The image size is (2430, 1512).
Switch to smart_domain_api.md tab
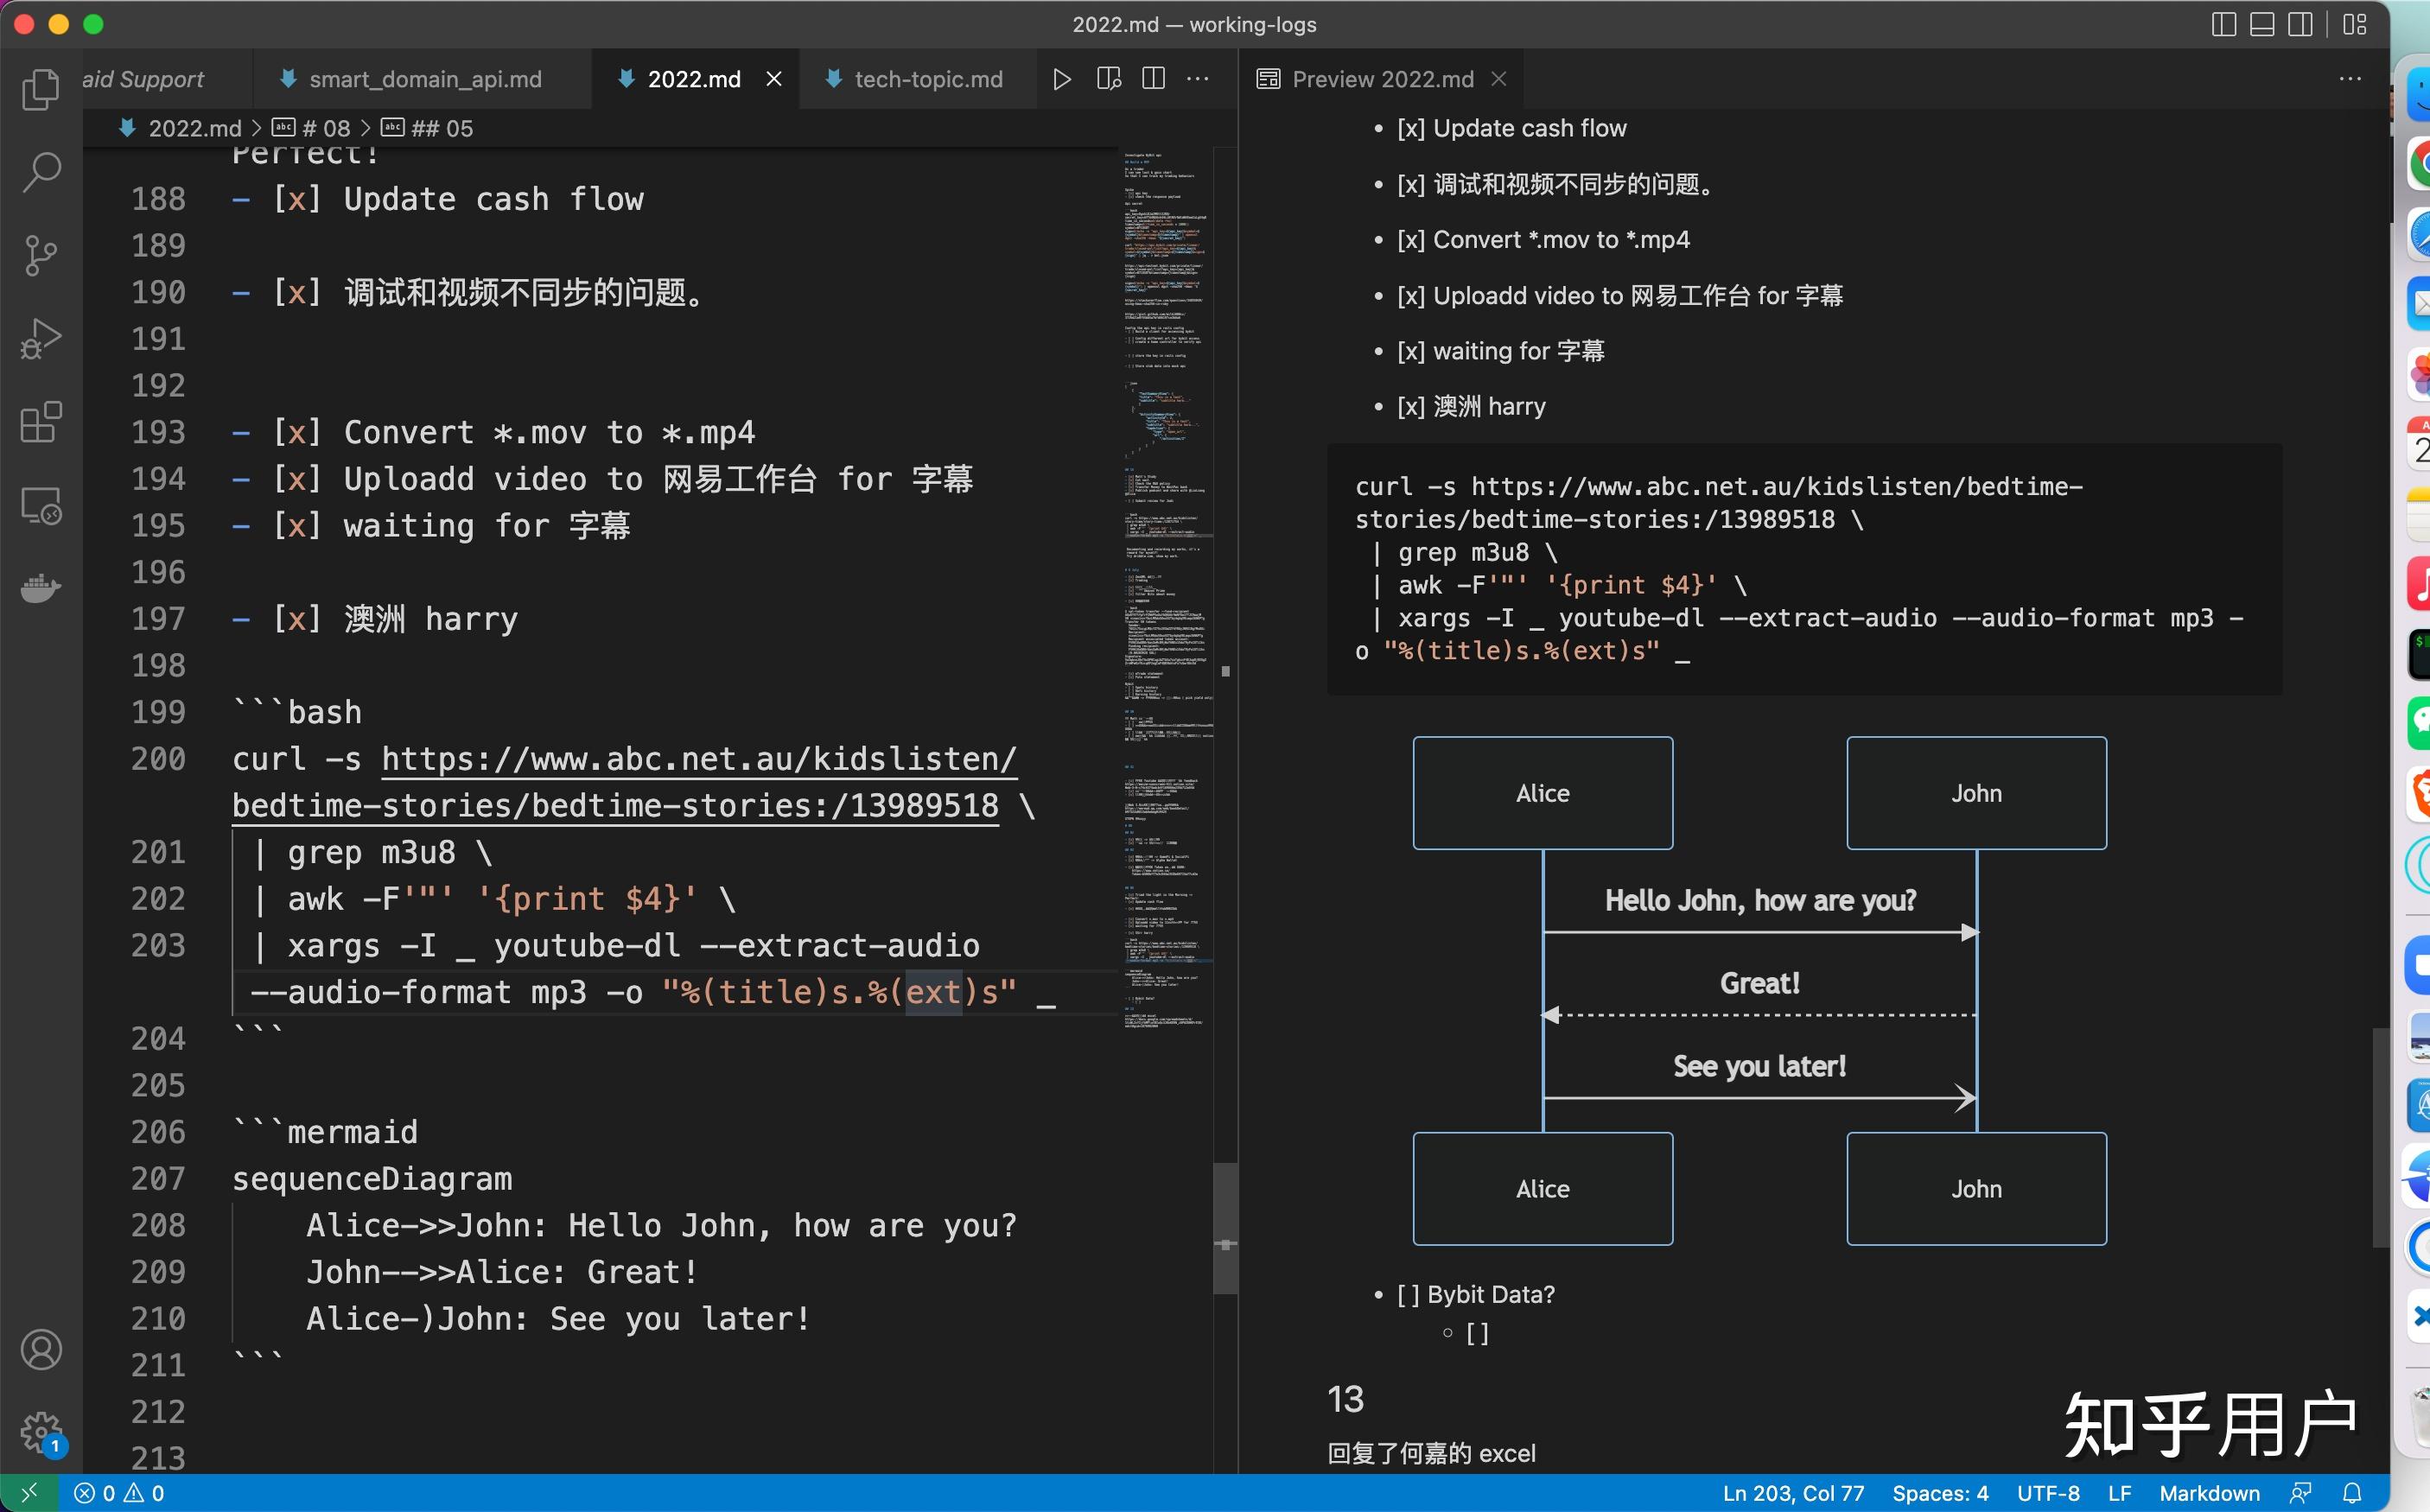point(423,79)
